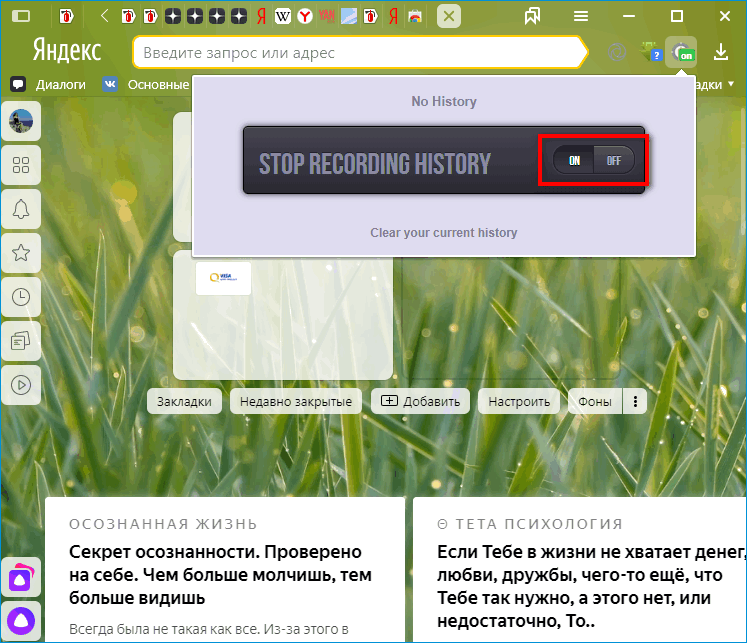747x643 pixels.
Task: Open the Диалоги bookmark
Action: pos(48,85)
